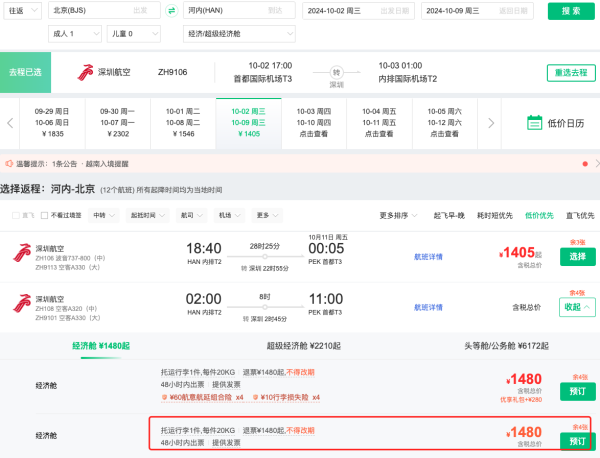Select the 09-29 date tab ¥1835
Screen dimensions: 600x458
(x=52, y=123)
